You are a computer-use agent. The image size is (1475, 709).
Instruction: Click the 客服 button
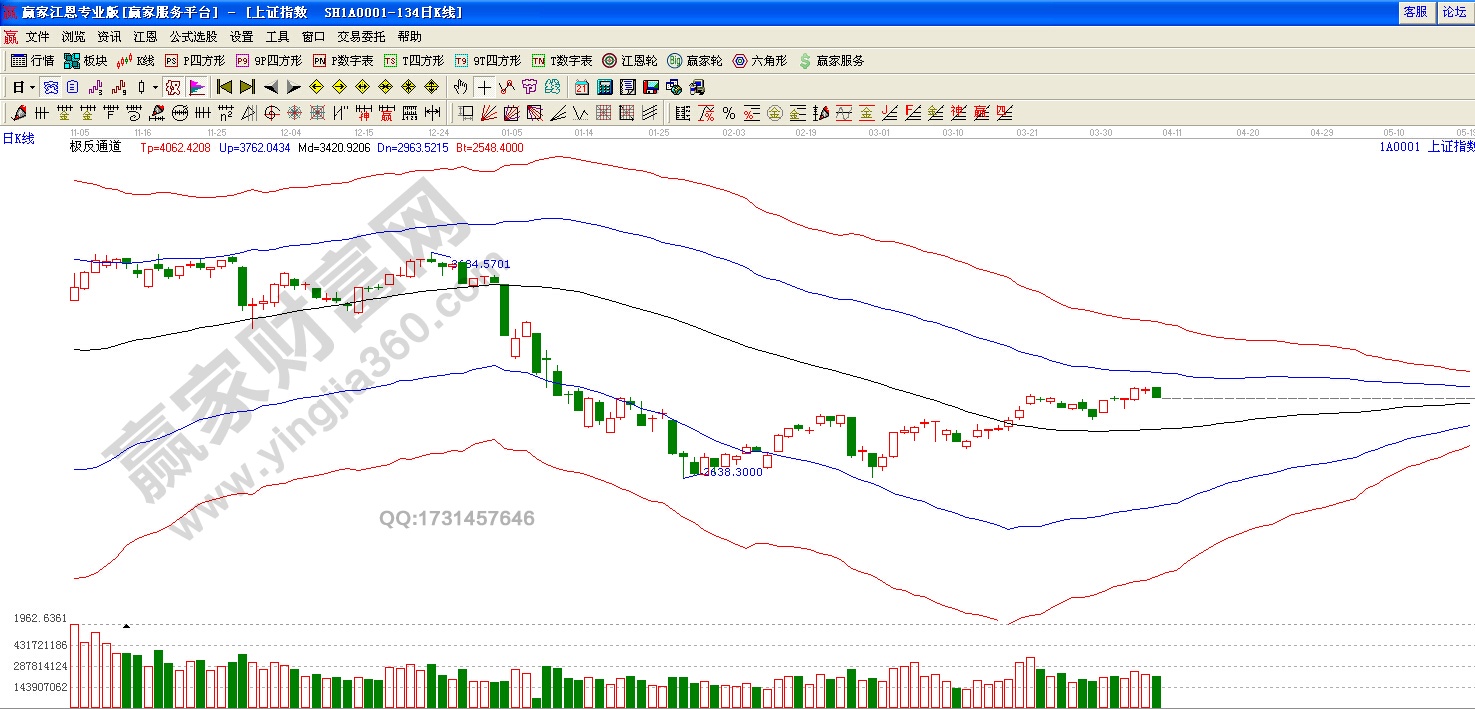(1415, 12)
